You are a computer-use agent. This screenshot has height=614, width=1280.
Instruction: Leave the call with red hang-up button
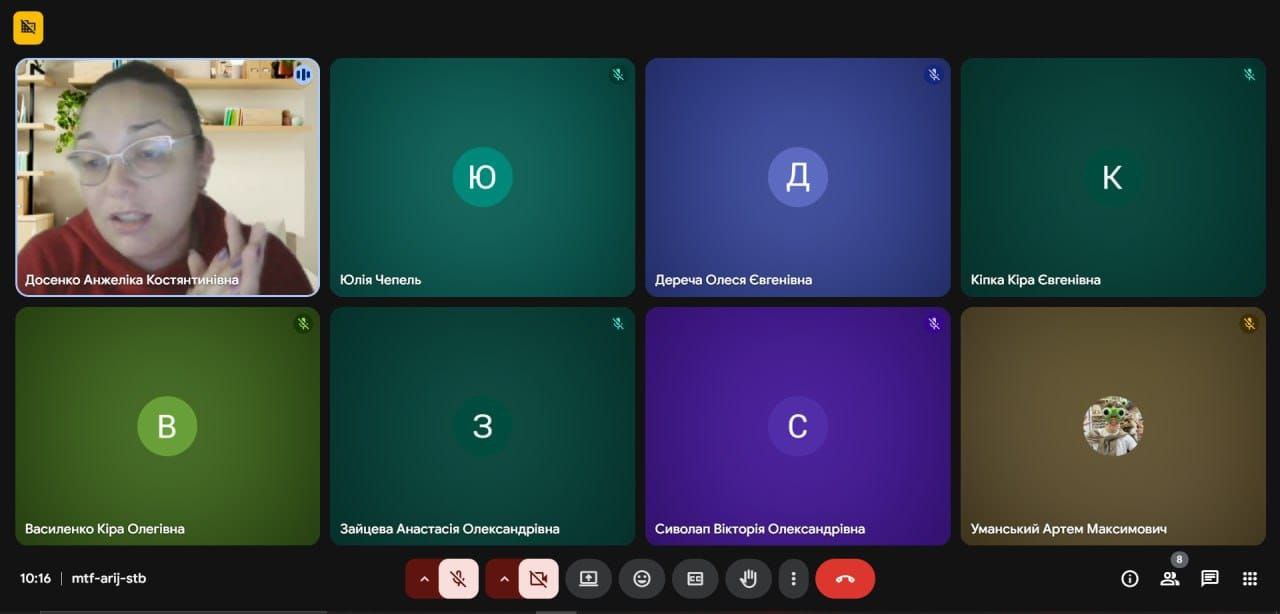[845, 578]
